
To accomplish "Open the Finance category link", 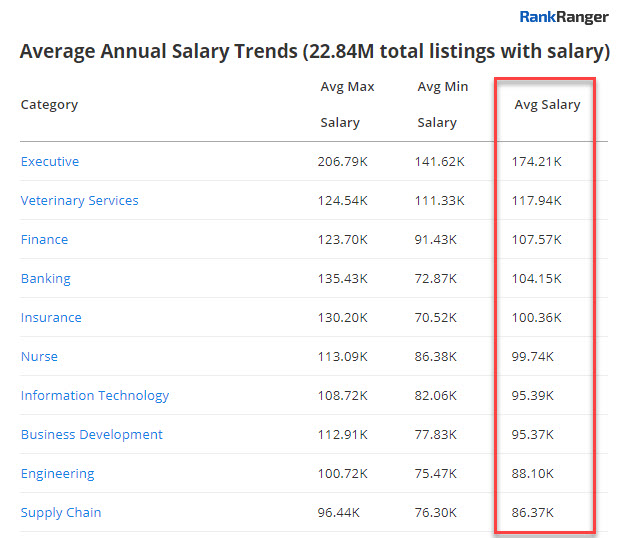I will [x=45, y=240].
